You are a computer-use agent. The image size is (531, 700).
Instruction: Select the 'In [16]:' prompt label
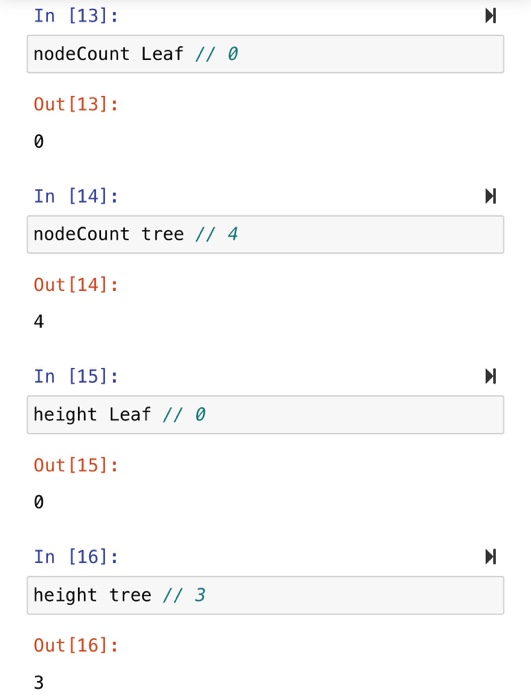point(76,557)
